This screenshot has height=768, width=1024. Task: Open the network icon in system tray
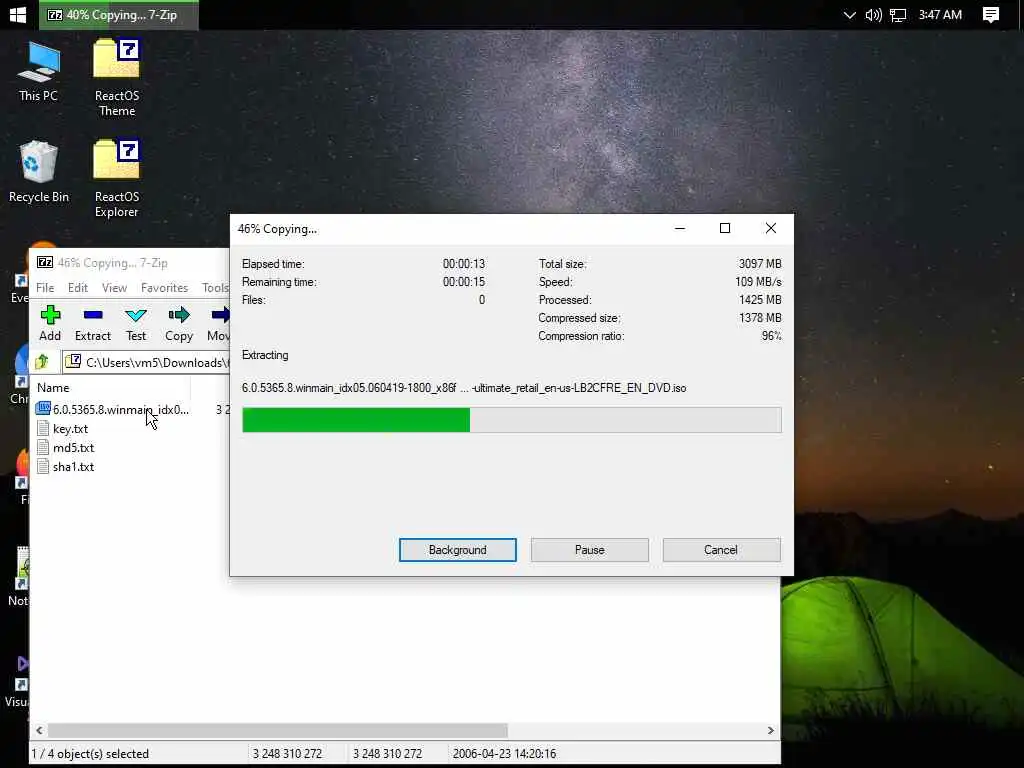[898, 15]
